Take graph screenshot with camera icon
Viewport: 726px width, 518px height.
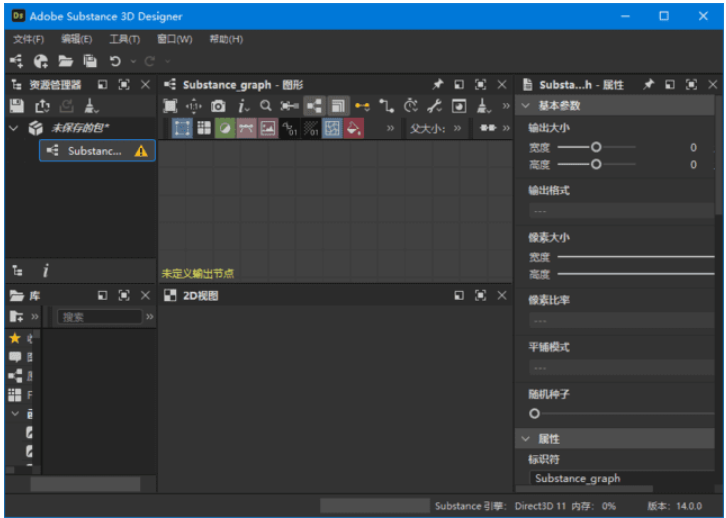(x=218, y=106)
